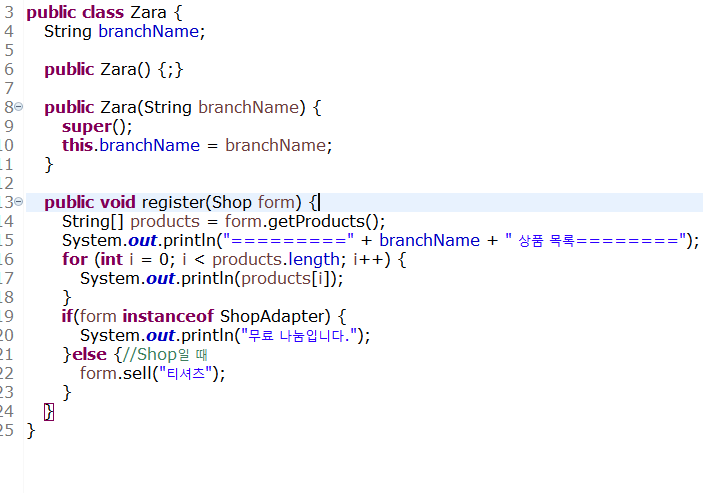Click the '티셔츠' string argument
The width and height of the screenshot is (703, 493).
185,373
